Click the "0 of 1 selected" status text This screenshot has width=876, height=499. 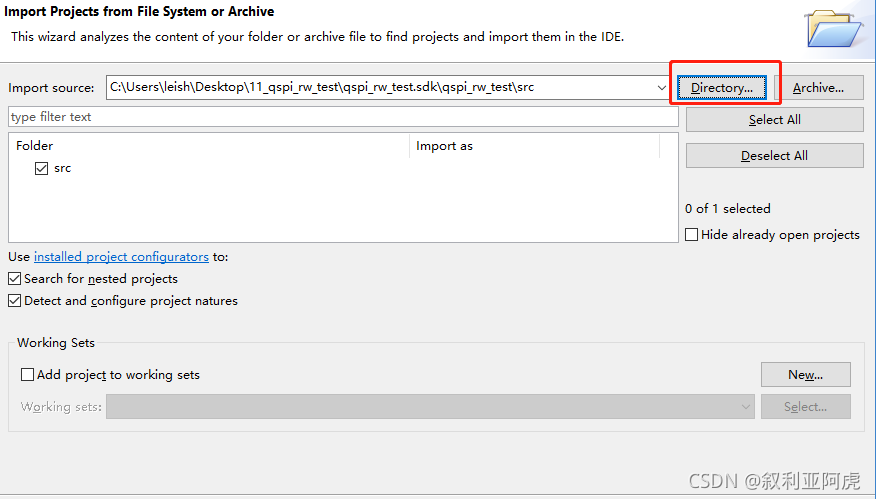[727, 208]
